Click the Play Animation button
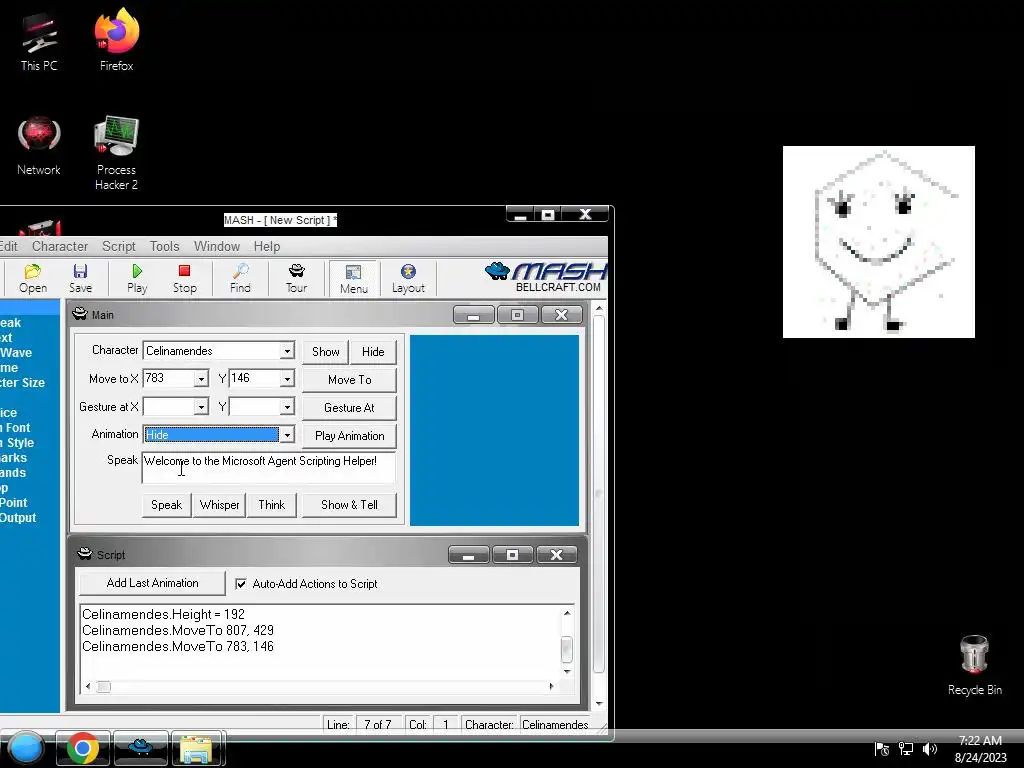The height and width of the screenshot is (768, 1024). [349, 436]
